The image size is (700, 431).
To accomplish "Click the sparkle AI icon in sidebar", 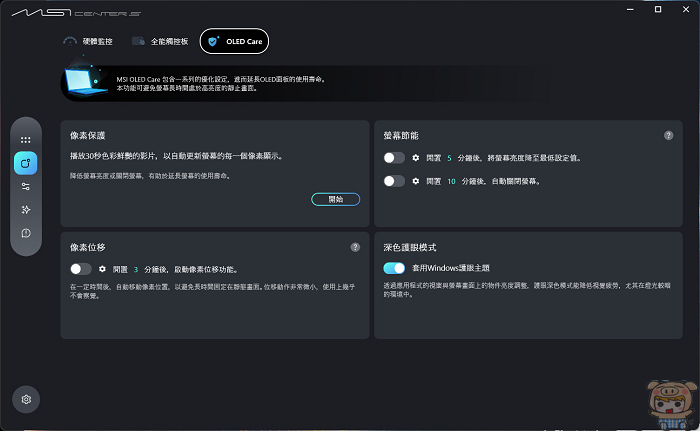I will point(26,210).
